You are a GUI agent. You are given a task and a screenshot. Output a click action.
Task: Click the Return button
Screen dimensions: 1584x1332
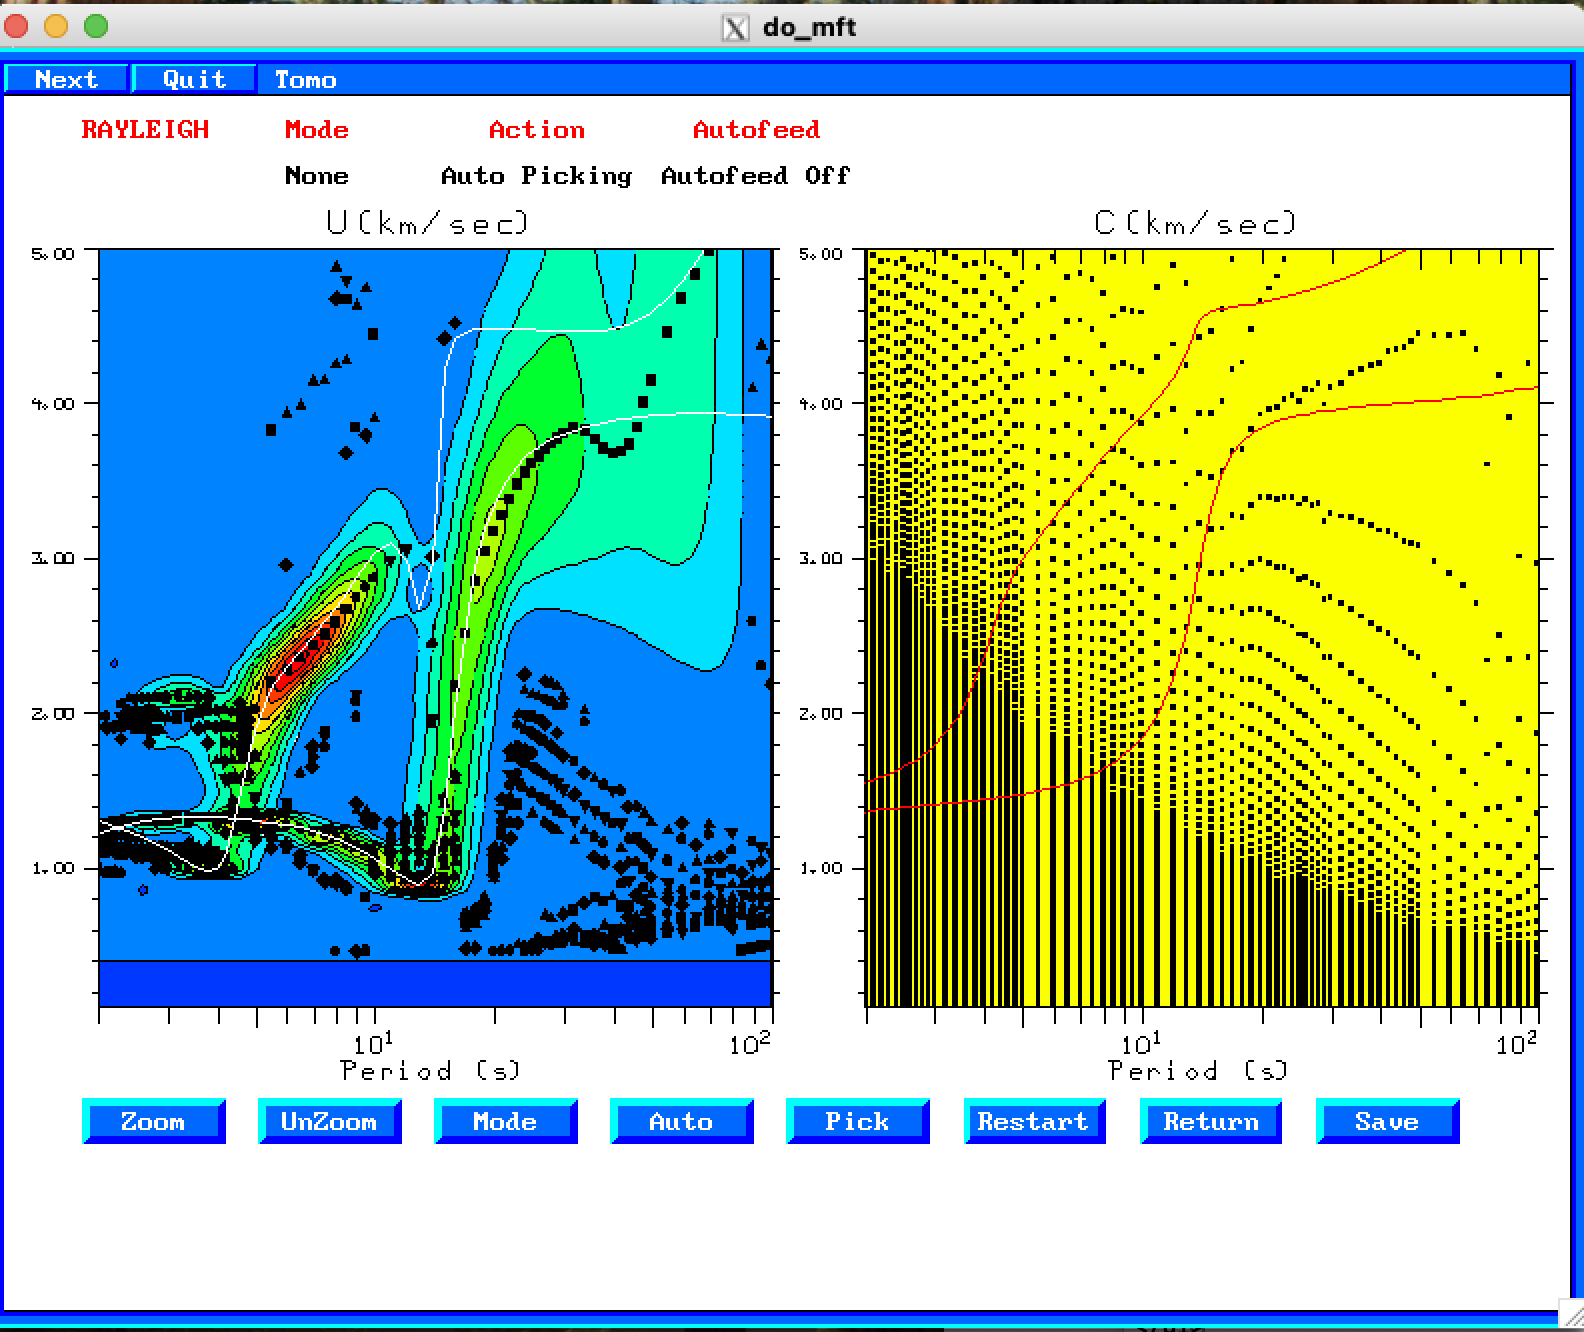click(x=1210, y=1121)
